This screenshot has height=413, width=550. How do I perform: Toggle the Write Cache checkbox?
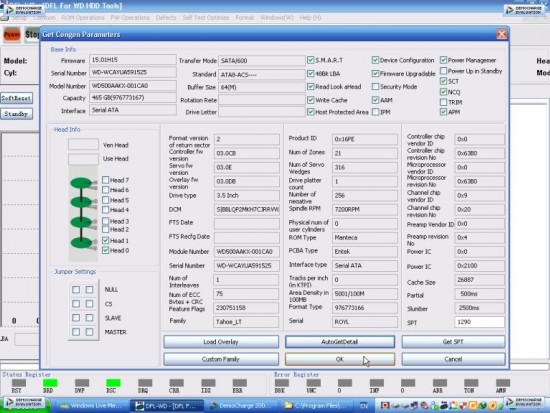[310, 100]
